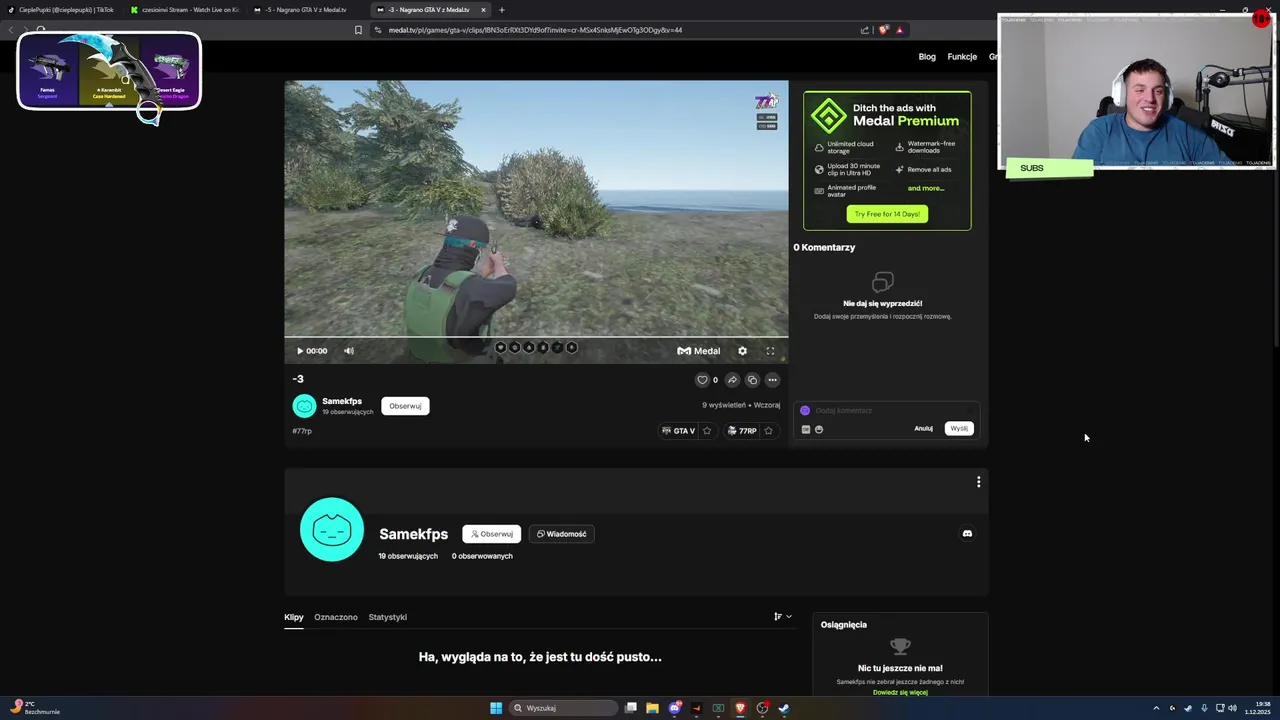
Task: Open Brave Shields lion icon
Action: pyautogui.click(x=883, y=30)
